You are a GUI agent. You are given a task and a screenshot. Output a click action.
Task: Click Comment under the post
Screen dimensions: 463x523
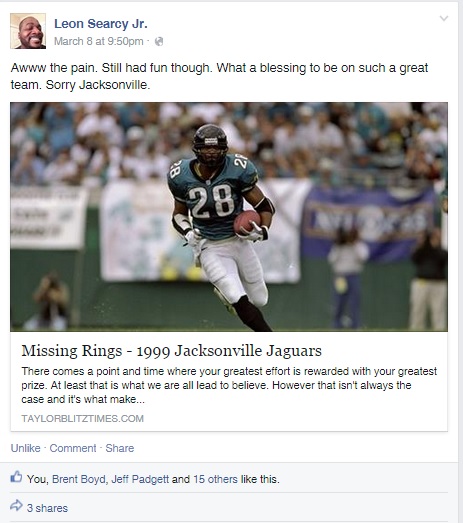point(73,448)
